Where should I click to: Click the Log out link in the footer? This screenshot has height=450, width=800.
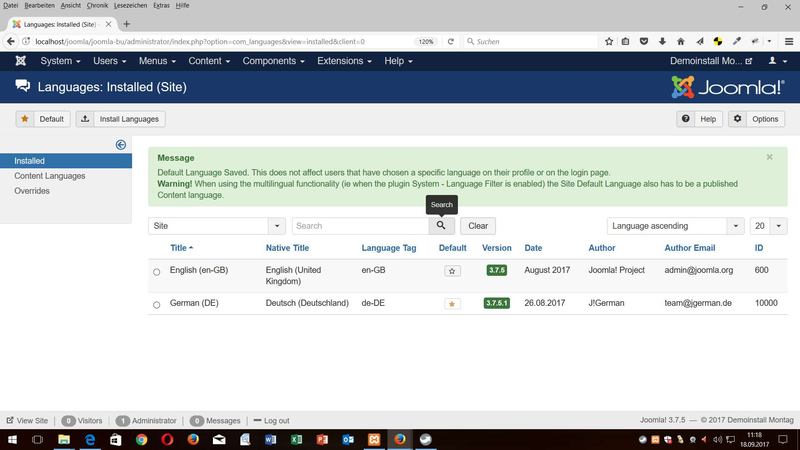point(271,421)
